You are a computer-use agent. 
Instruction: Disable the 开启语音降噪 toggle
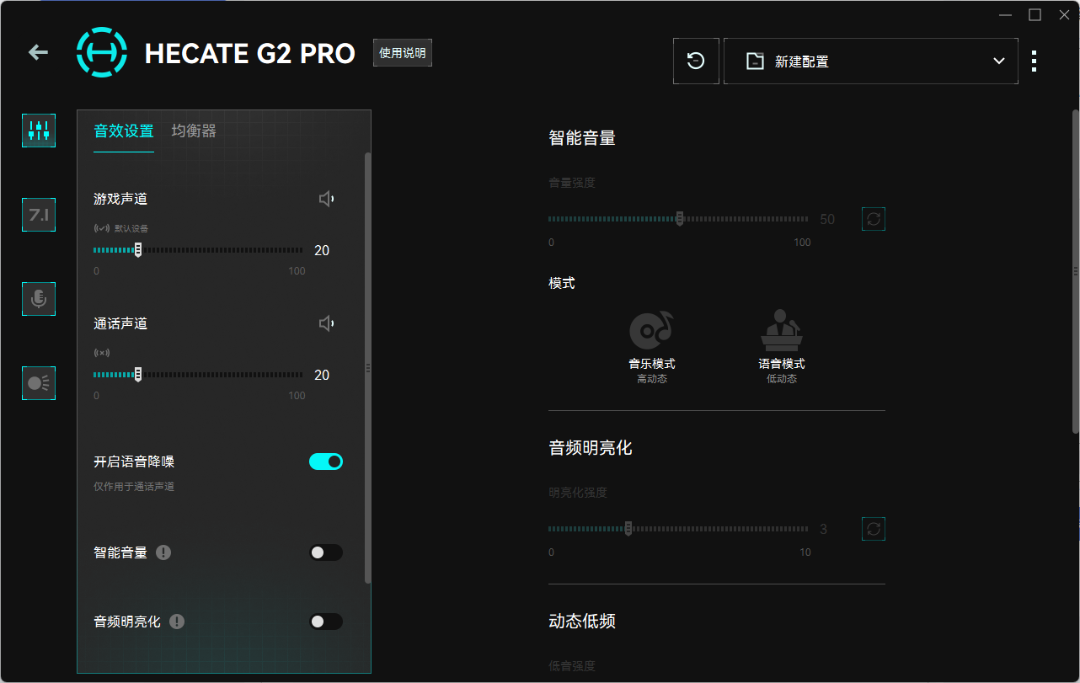[x=326, y=461]
